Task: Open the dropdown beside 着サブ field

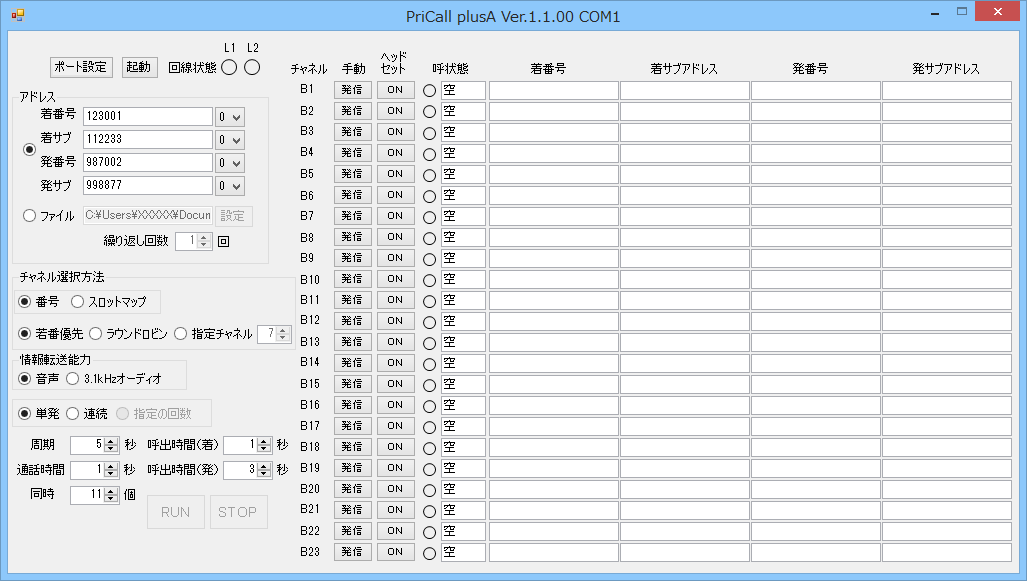Action: [230, 140]
